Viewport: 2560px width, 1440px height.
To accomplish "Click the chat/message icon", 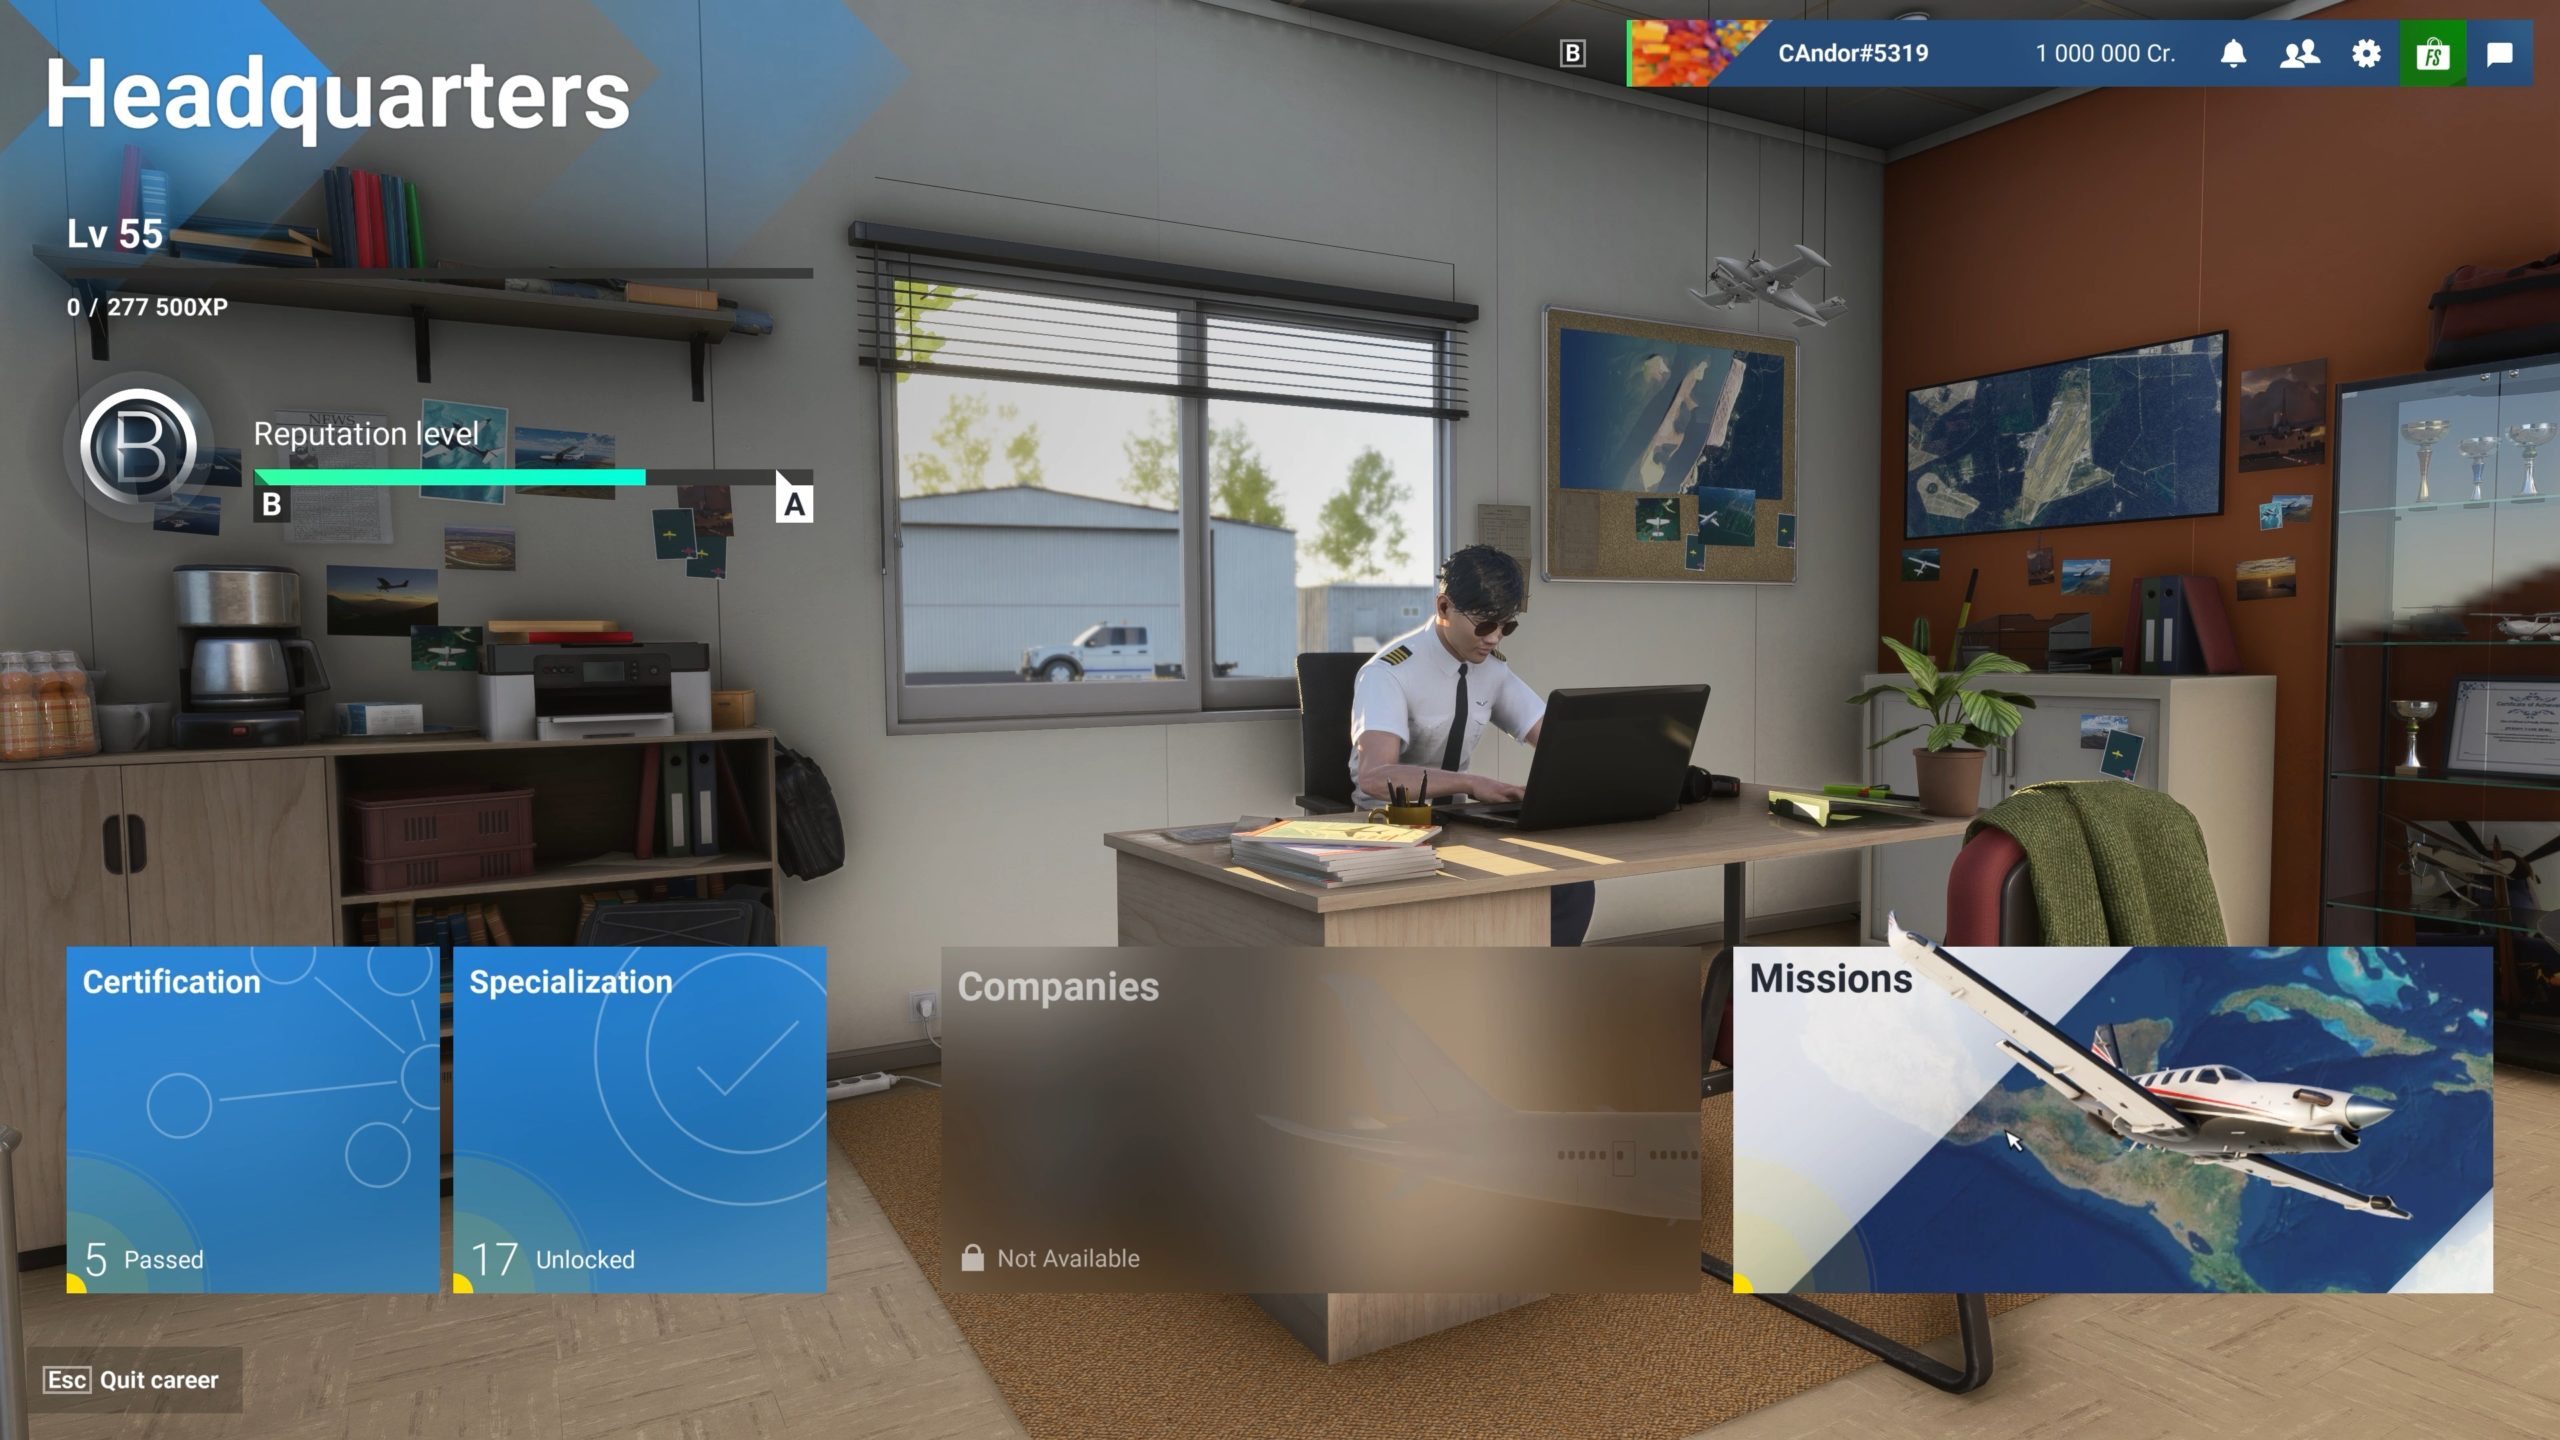I will [x=2498, y=53].
